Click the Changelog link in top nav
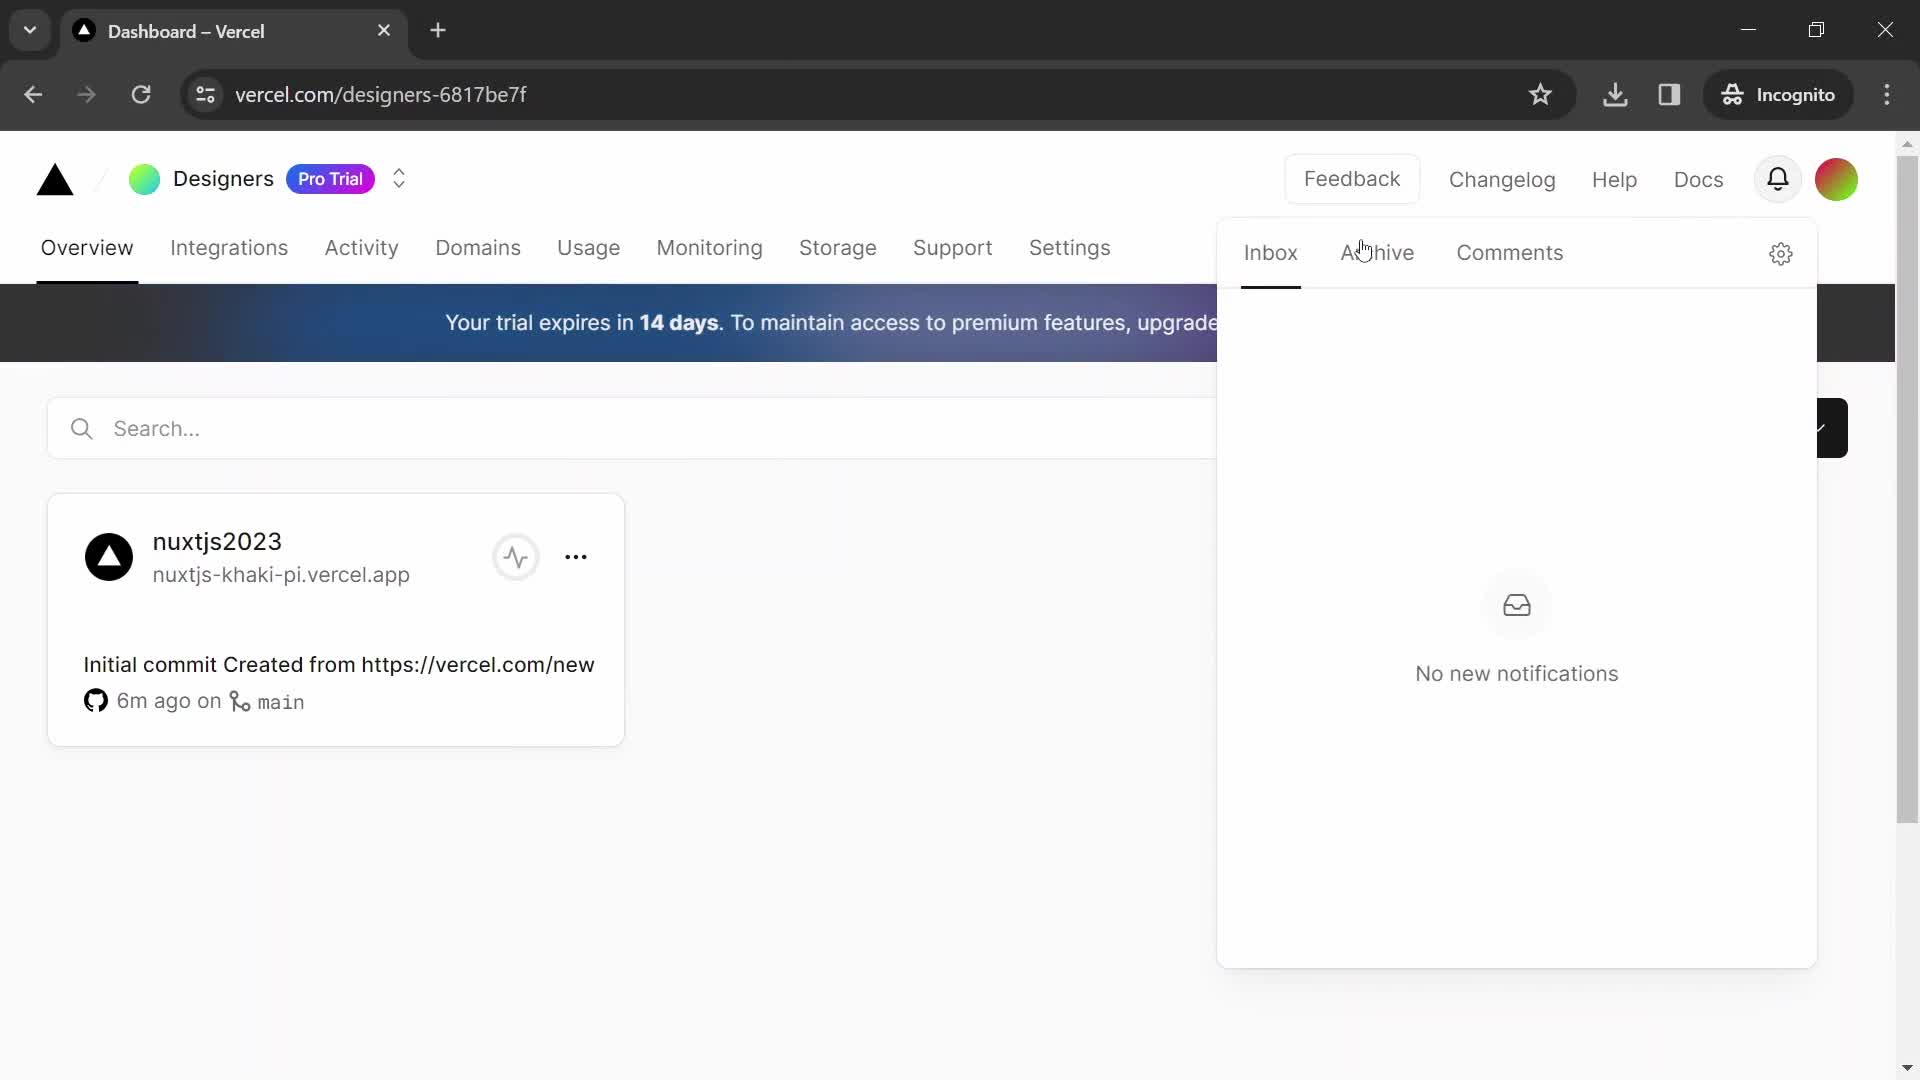1920x1080 pixels. click(1502, 178)
